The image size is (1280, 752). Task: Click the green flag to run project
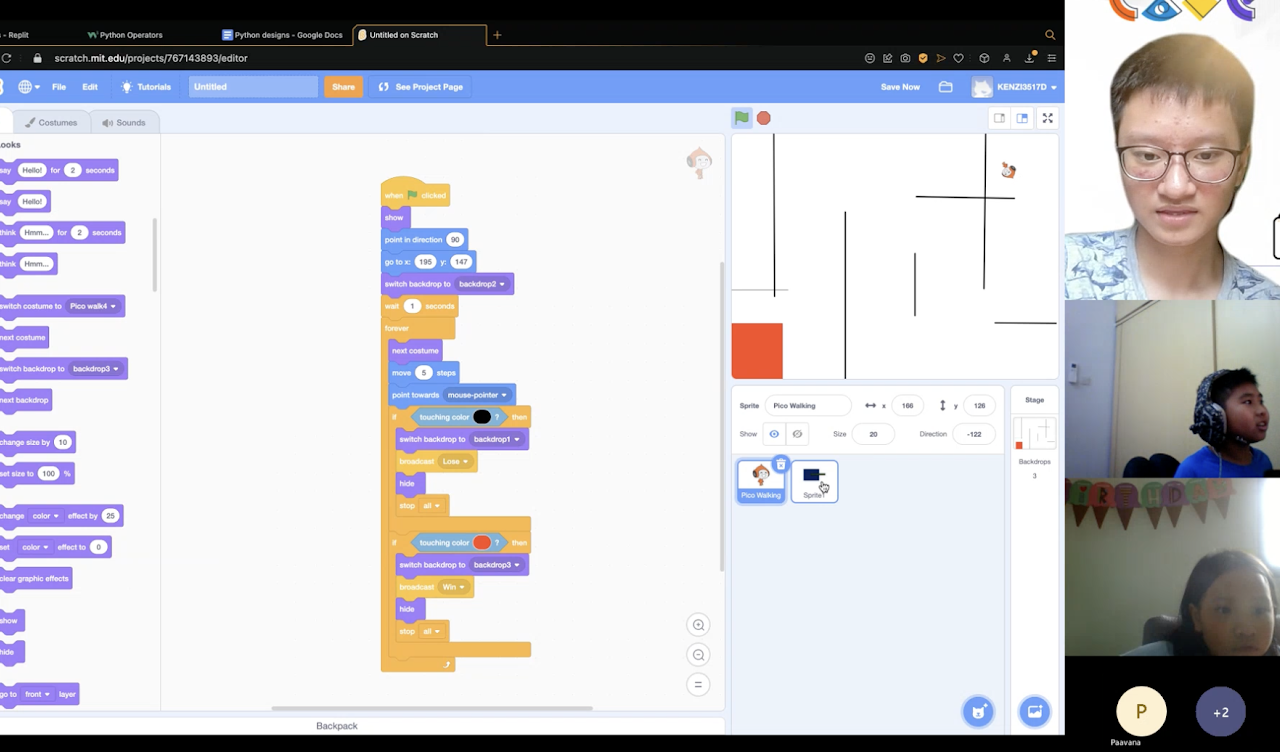741,118
